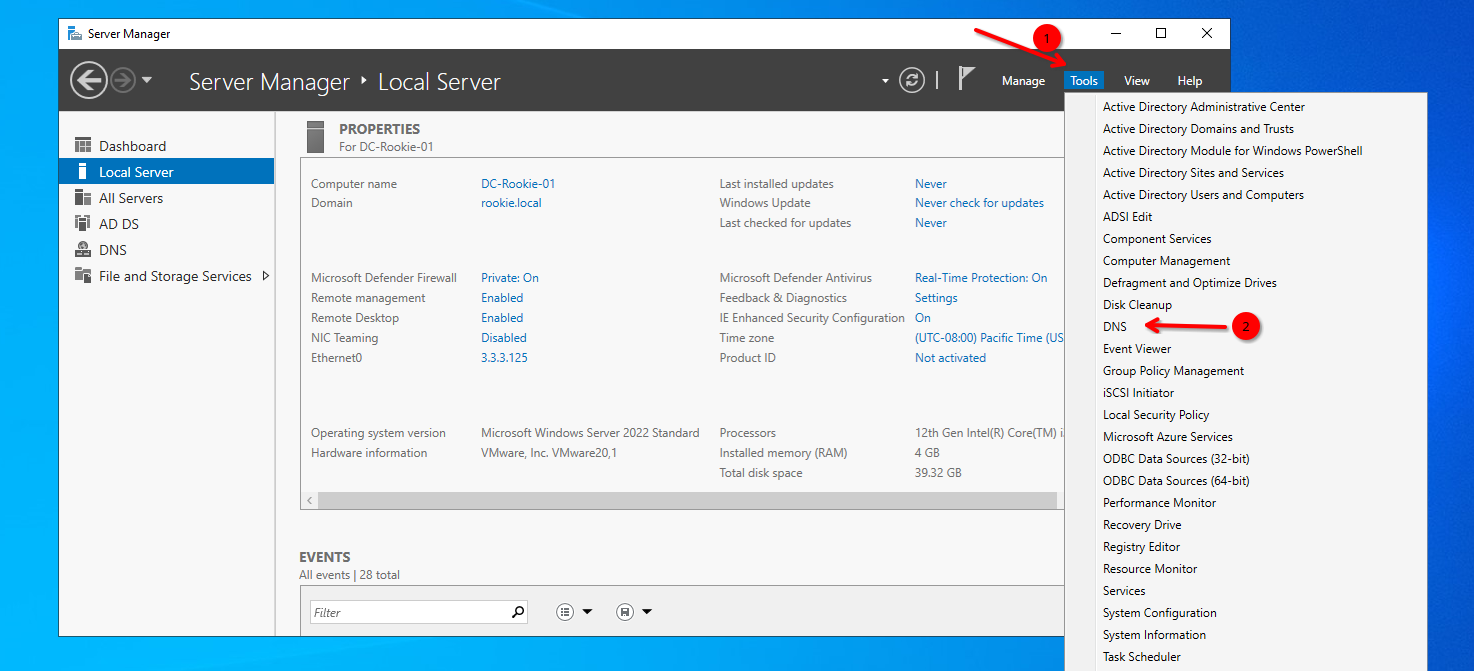Click the search magnifier in Filter box
The image size is (1474, 671).
(x=518, y=612)
